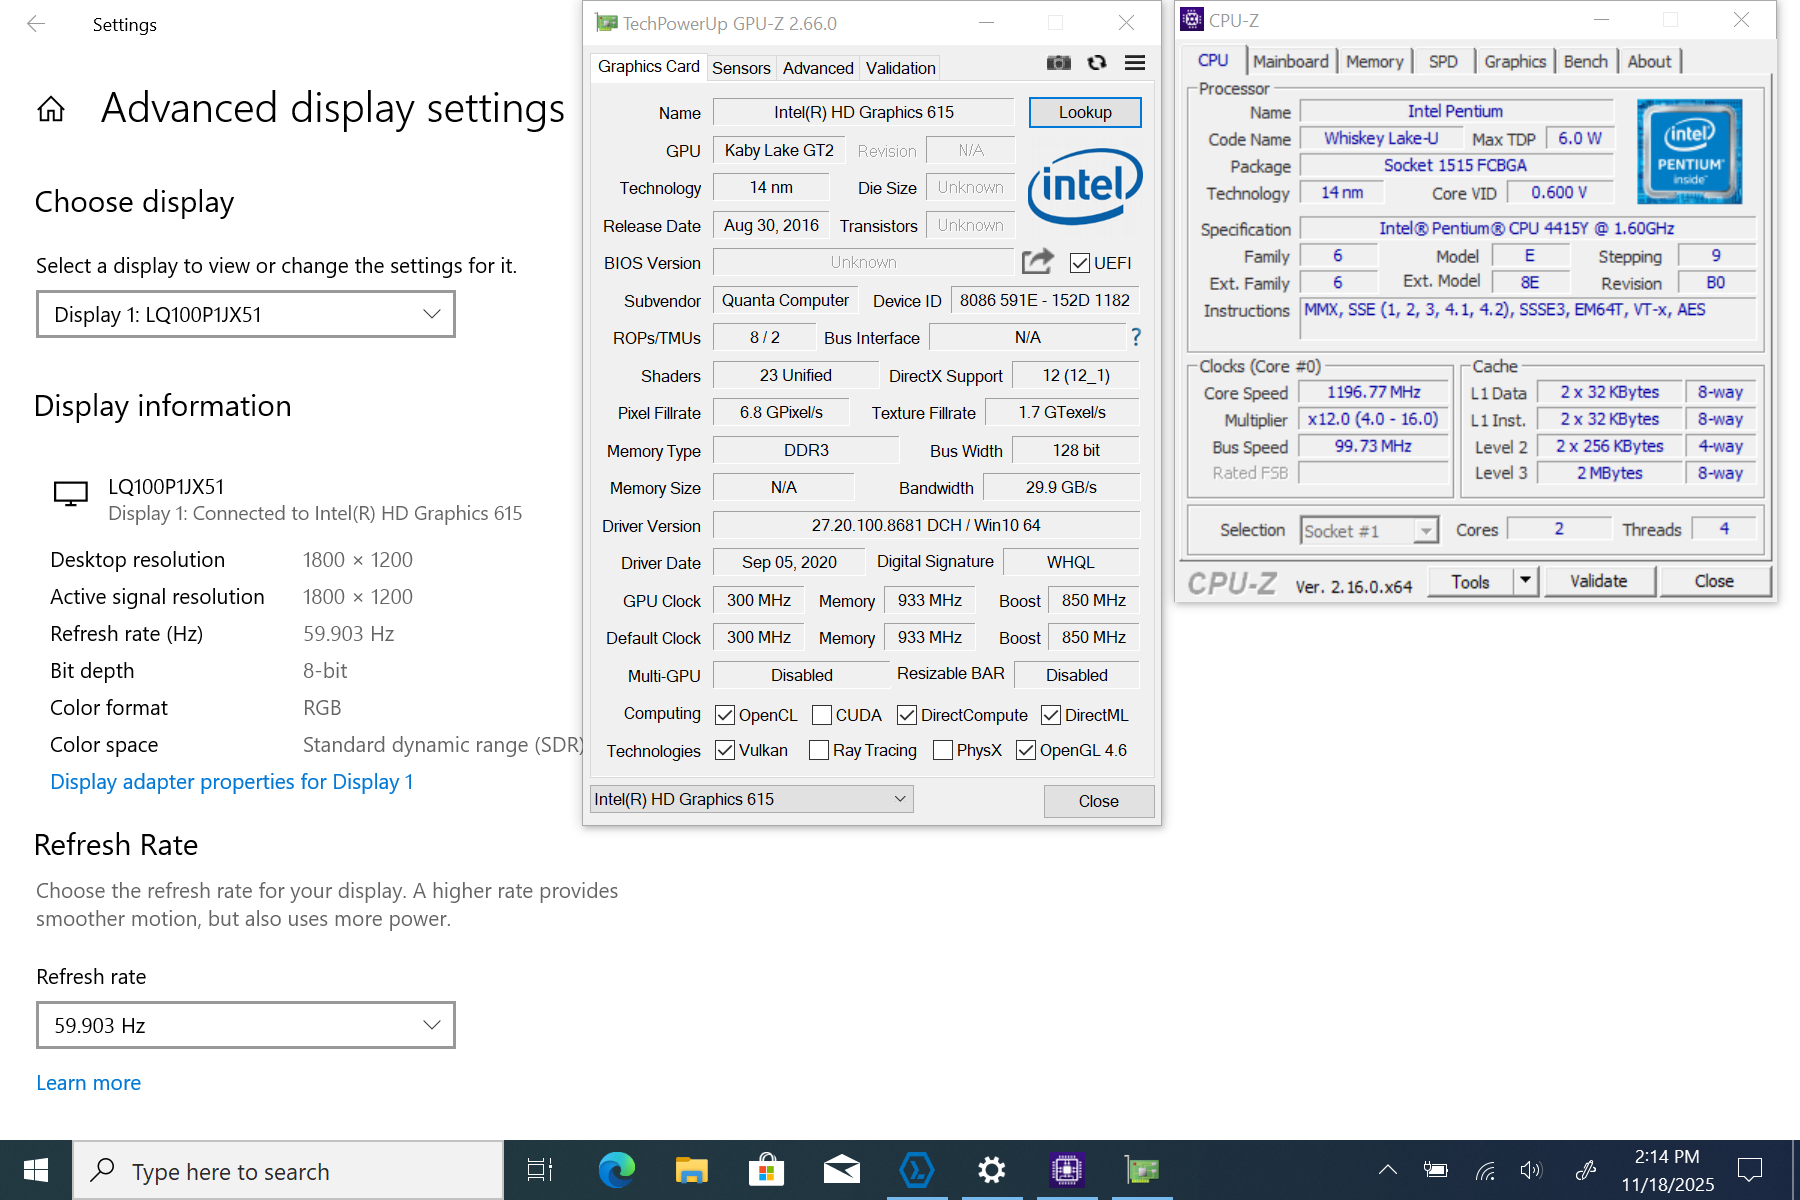The height and width of the screenshot is (1200, 1800).
Task: Click the Lookup button in GPU-Z
Action: 1085,112
